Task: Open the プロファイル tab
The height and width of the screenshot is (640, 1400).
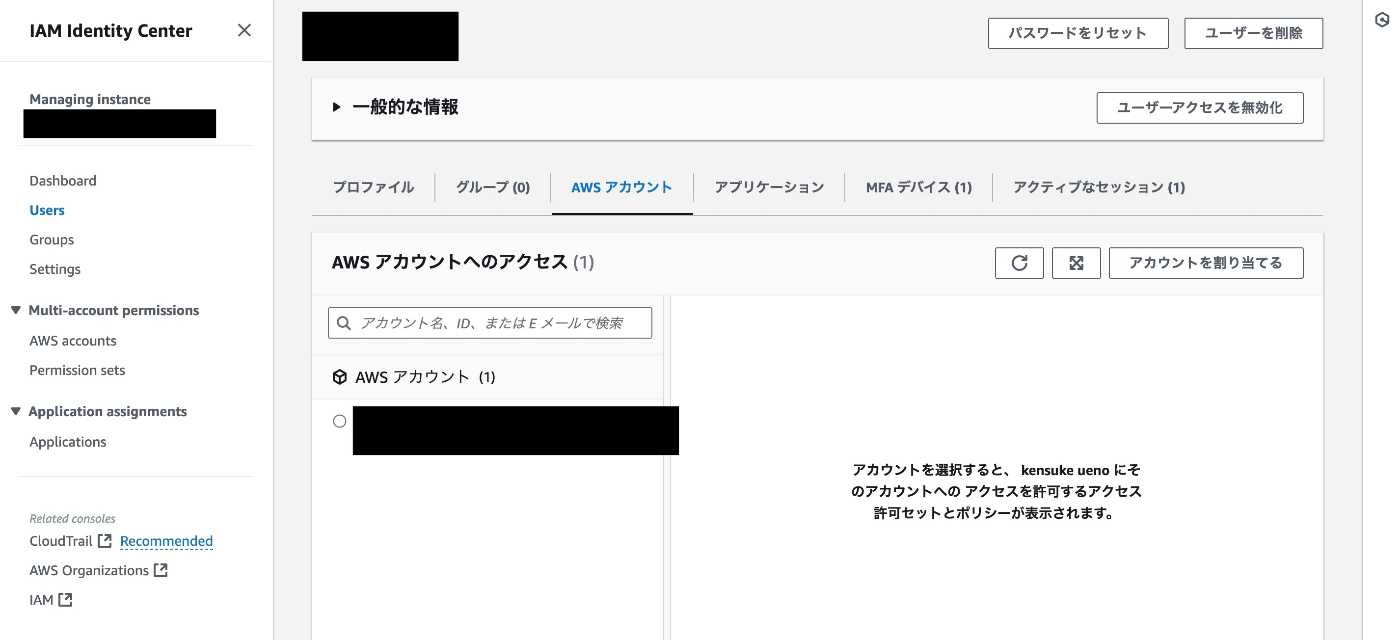Action: click(x=373, y=187)
